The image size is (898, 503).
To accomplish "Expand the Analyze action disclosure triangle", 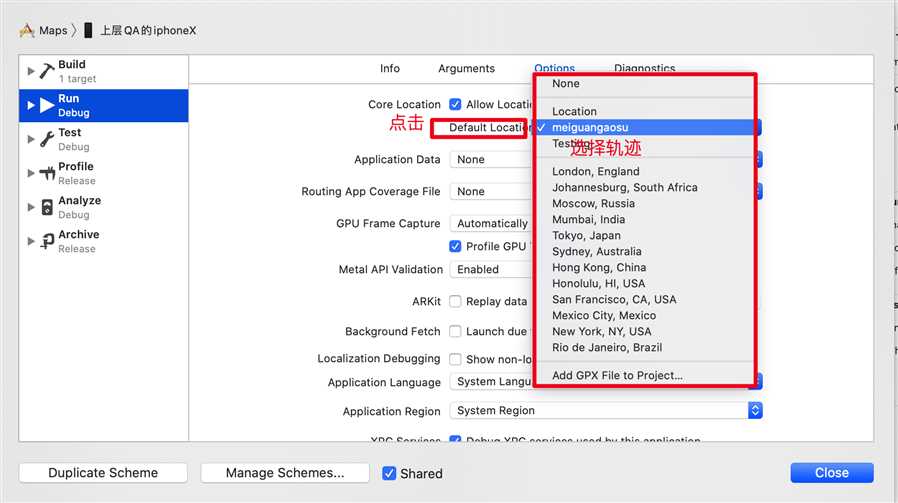I will [x=31, y=207].
